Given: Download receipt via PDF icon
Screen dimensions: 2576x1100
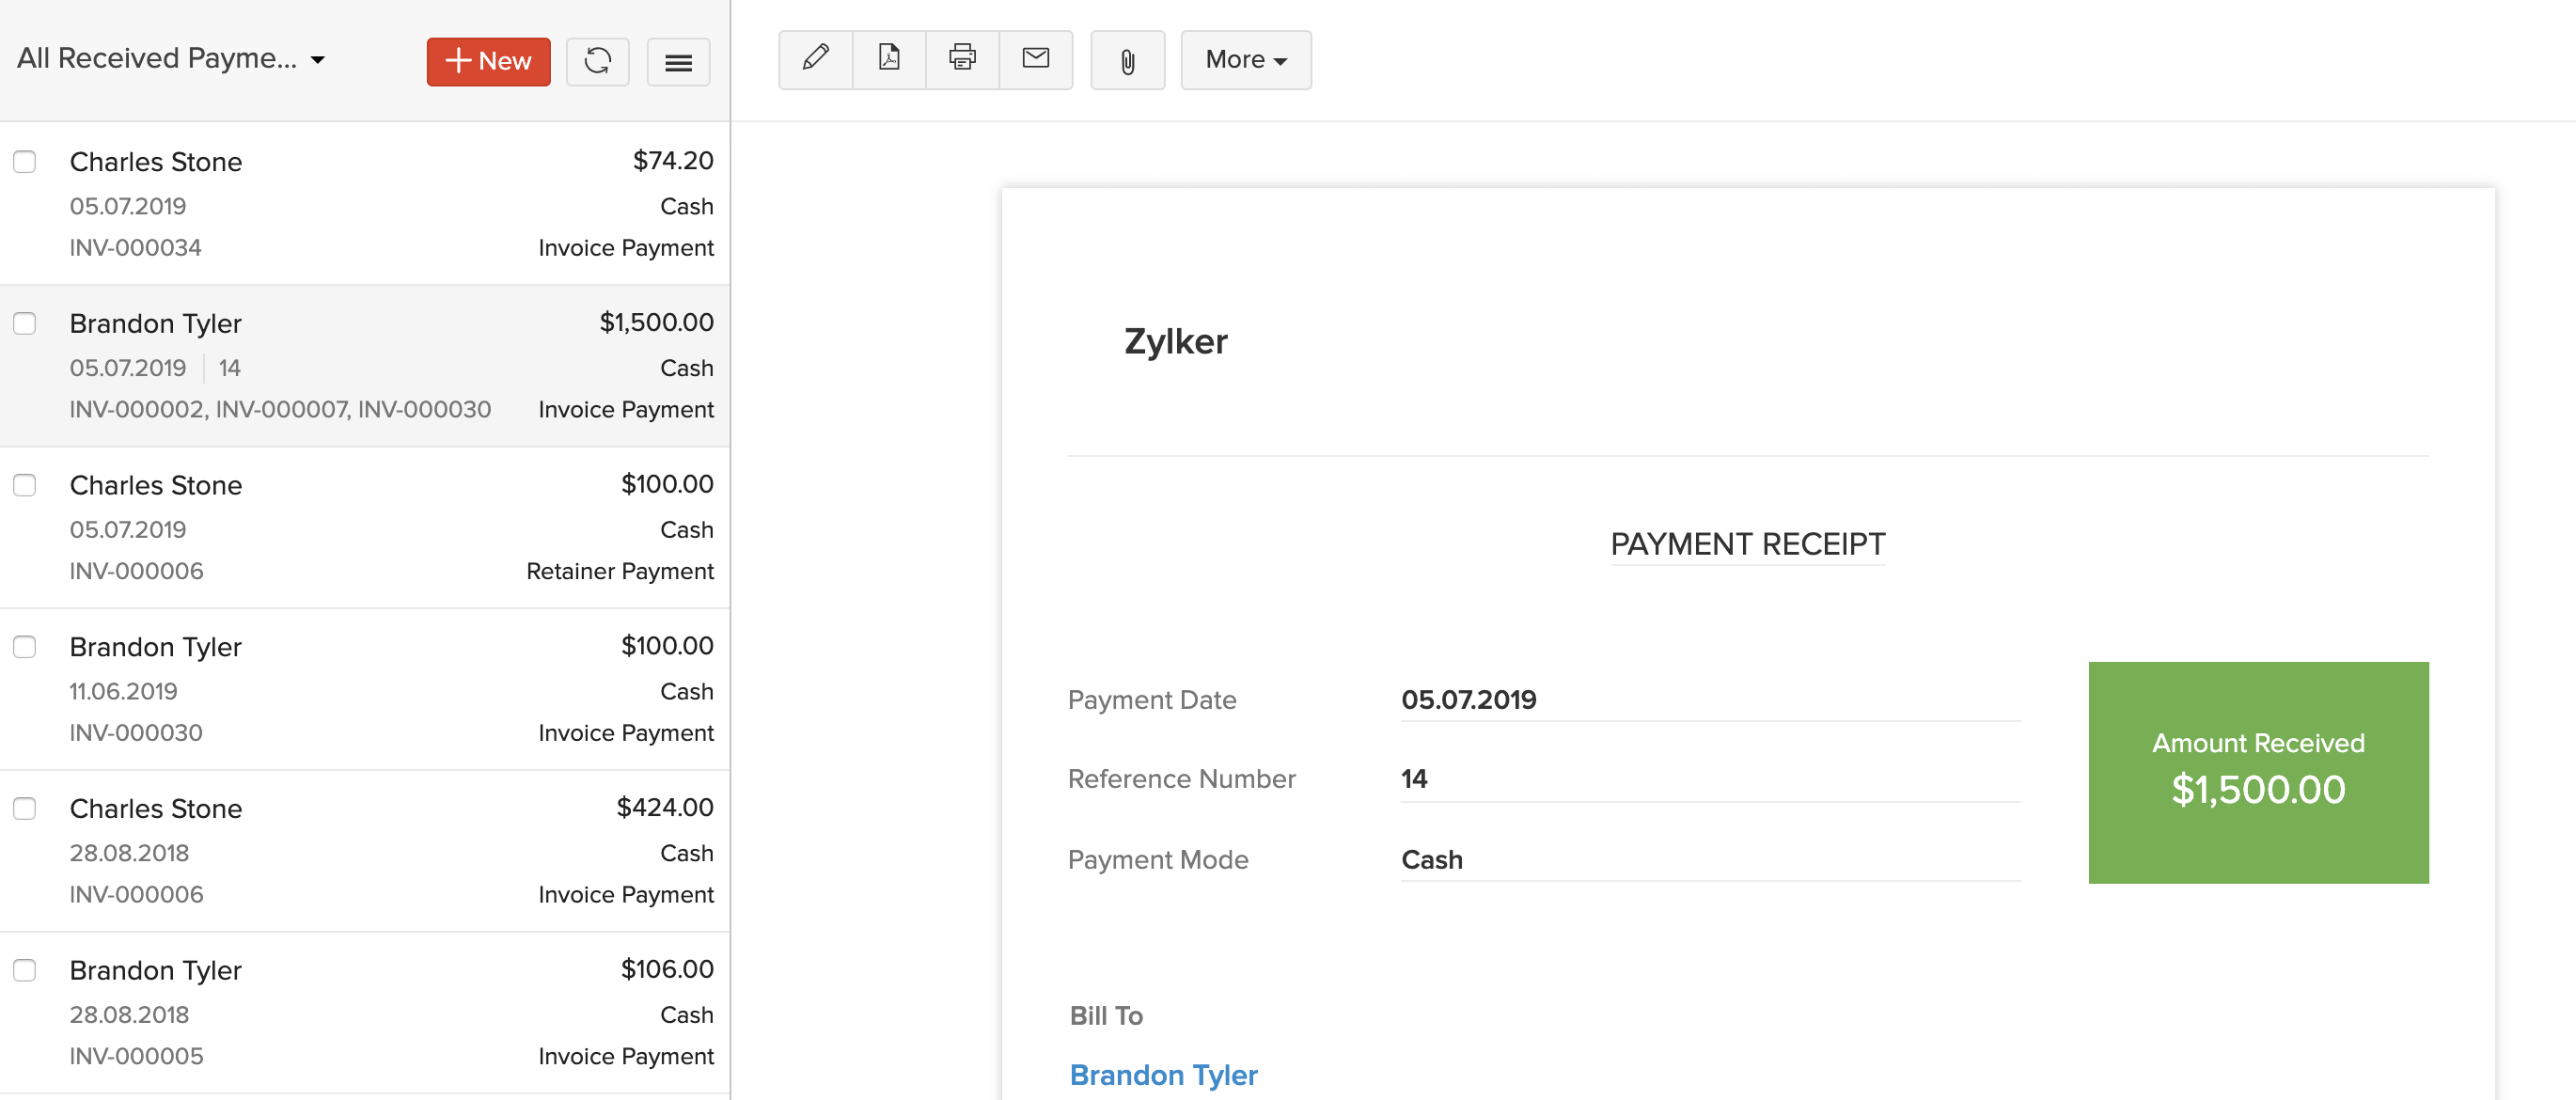Looking at the screenshot, I should [x=888, y=59].
